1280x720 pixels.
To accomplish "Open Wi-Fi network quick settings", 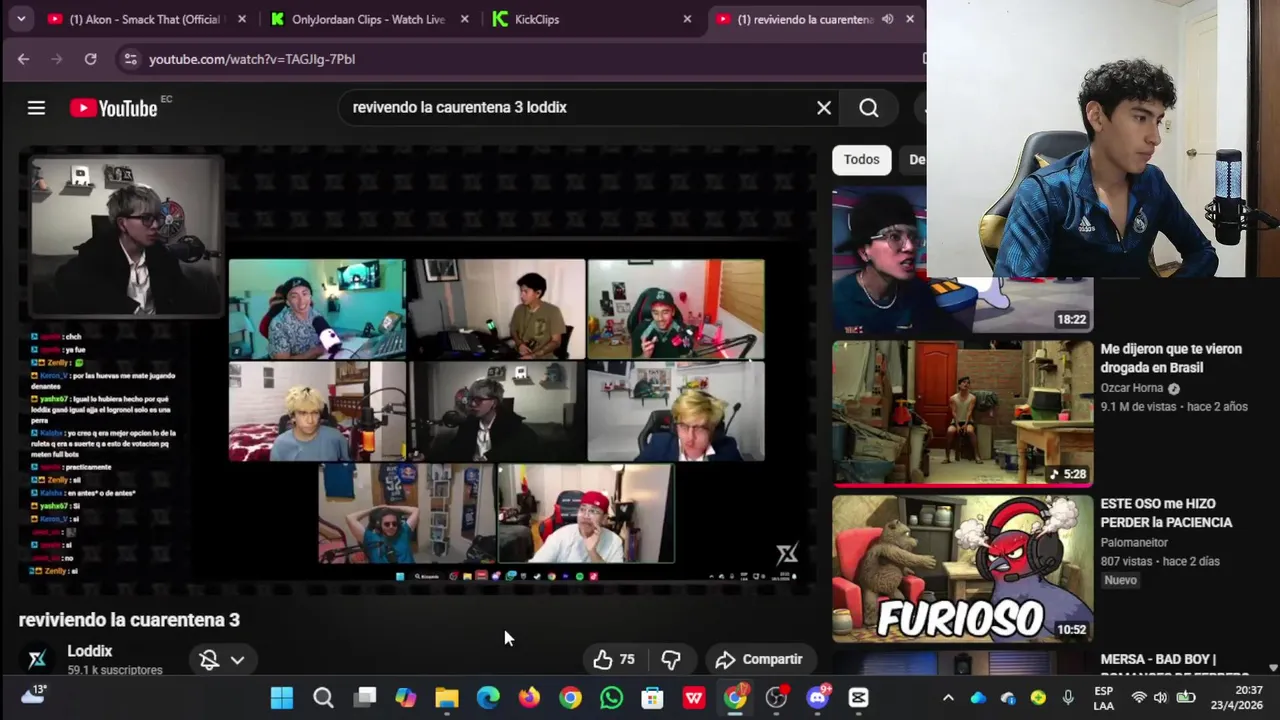I will [x=1139, y=698].
